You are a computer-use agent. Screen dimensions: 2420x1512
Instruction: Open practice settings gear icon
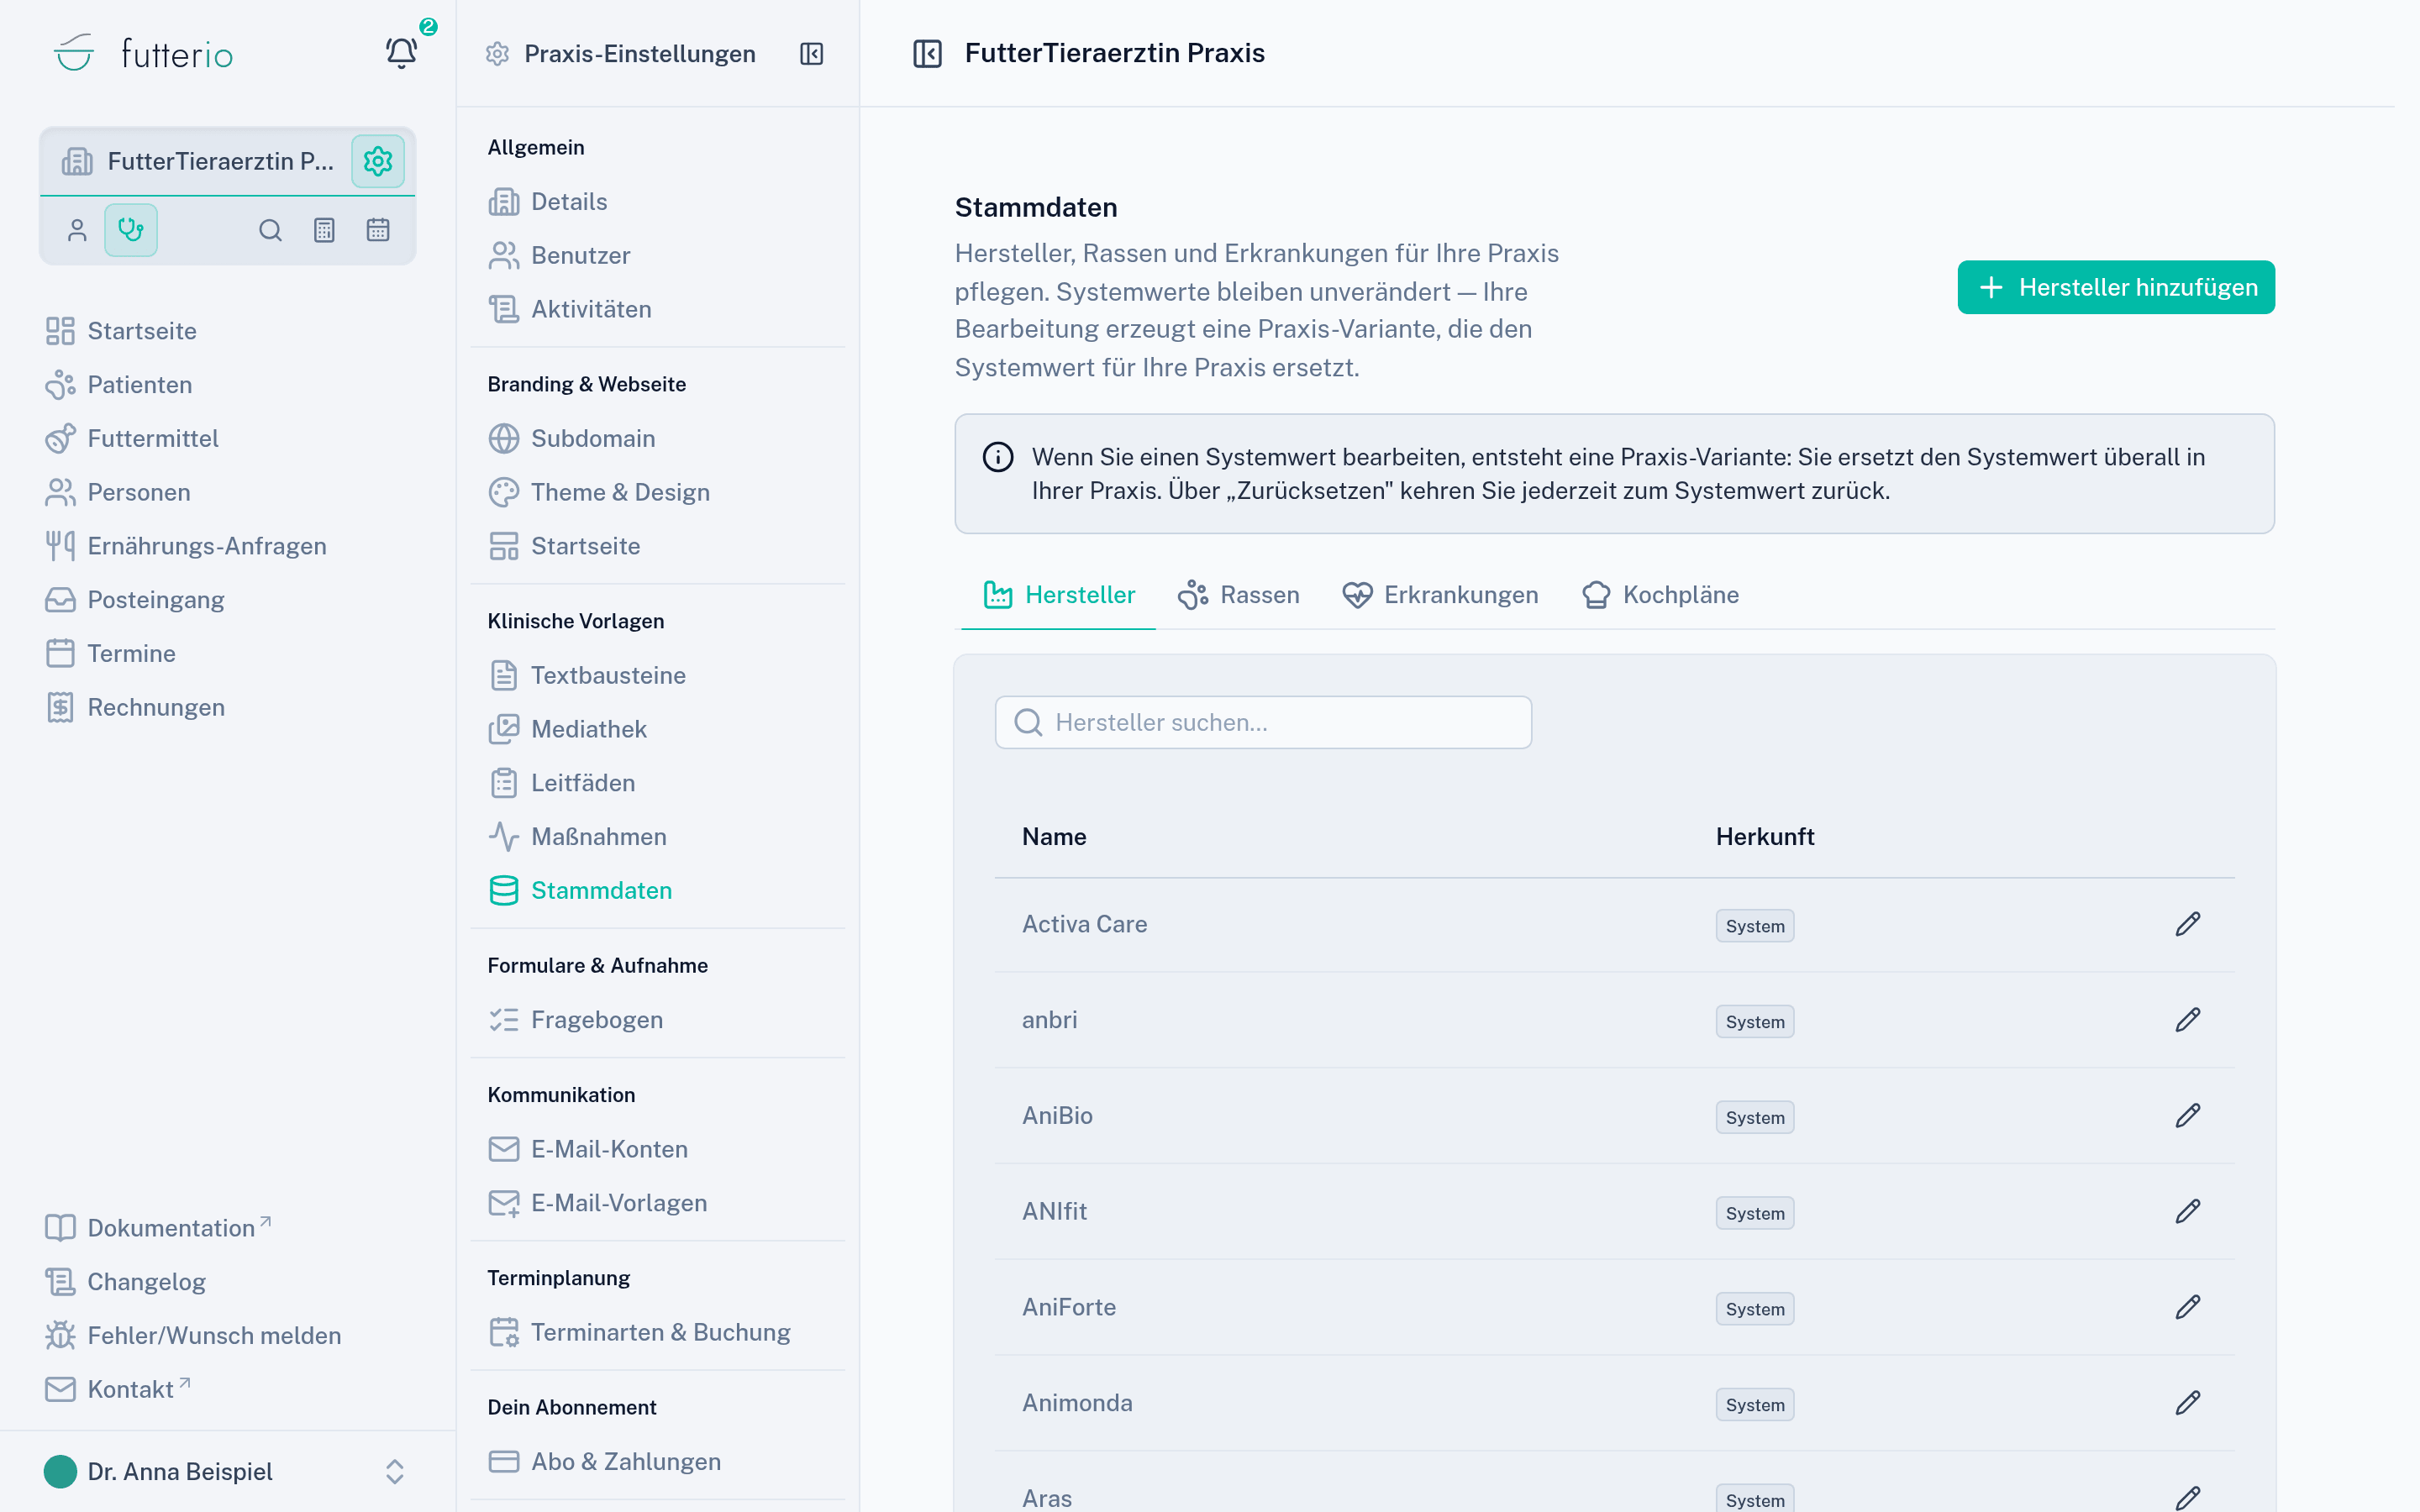point(378,161)
